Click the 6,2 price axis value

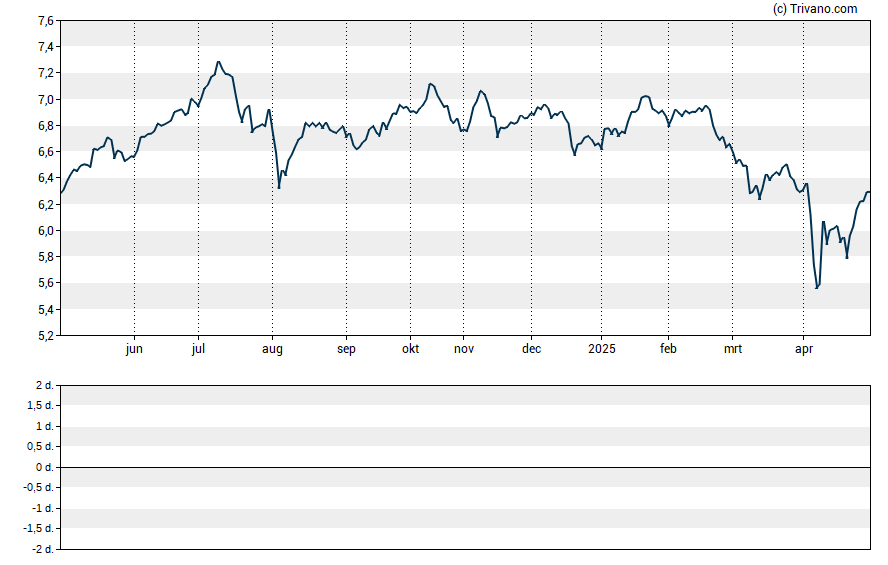46,204
